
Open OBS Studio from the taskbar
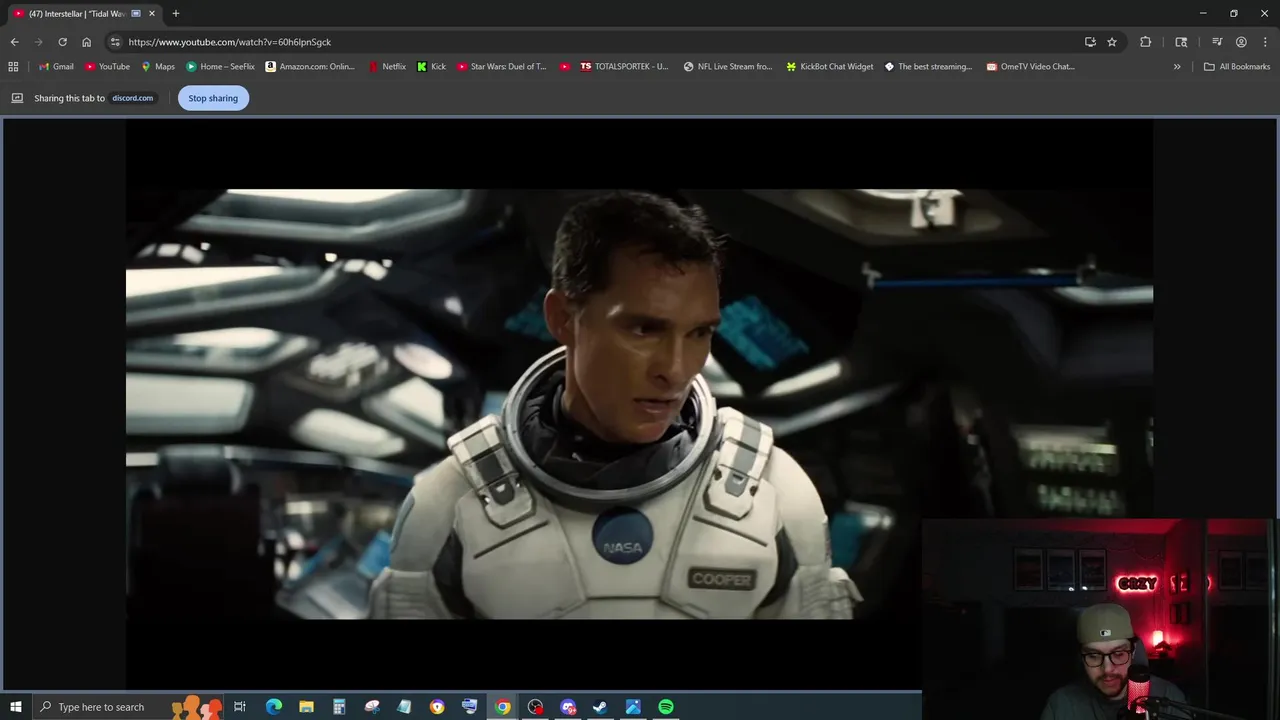(x=535, y=707)
